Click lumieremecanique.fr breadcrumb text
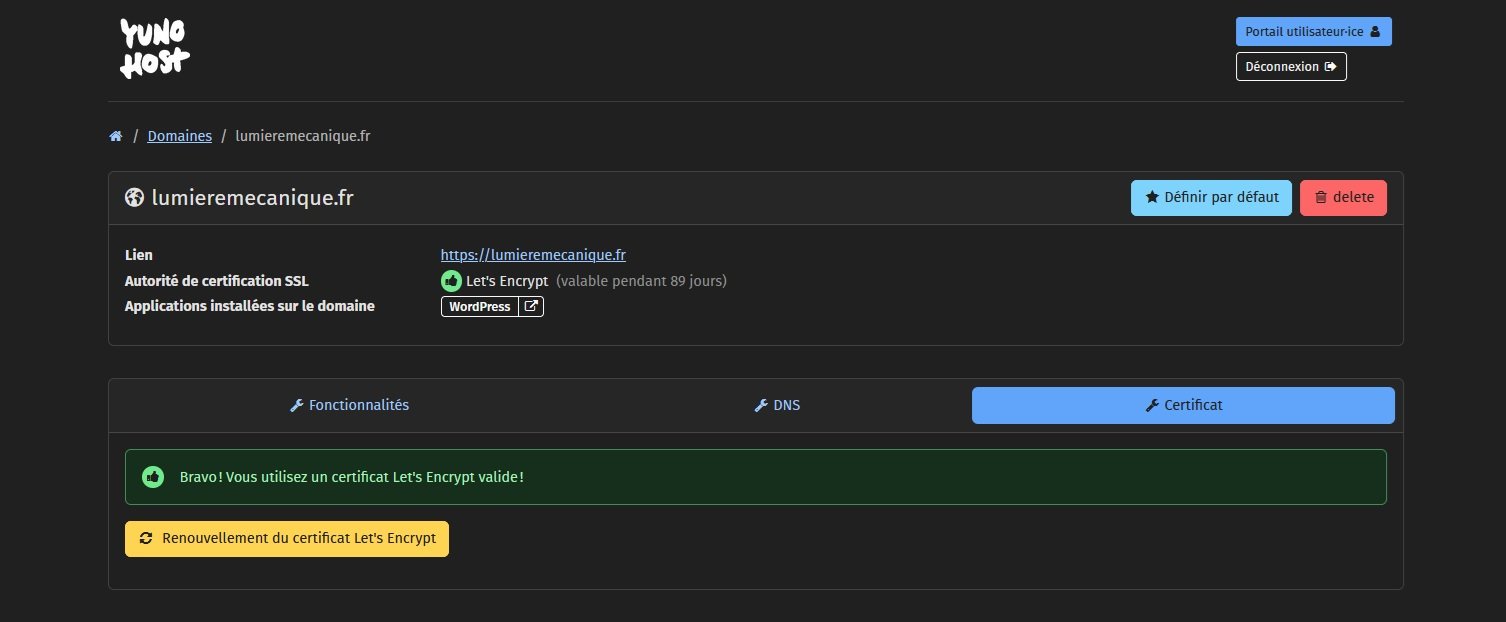Image resolution: width=1506 pixels, height=622 pixels. [x=303, y=136]
